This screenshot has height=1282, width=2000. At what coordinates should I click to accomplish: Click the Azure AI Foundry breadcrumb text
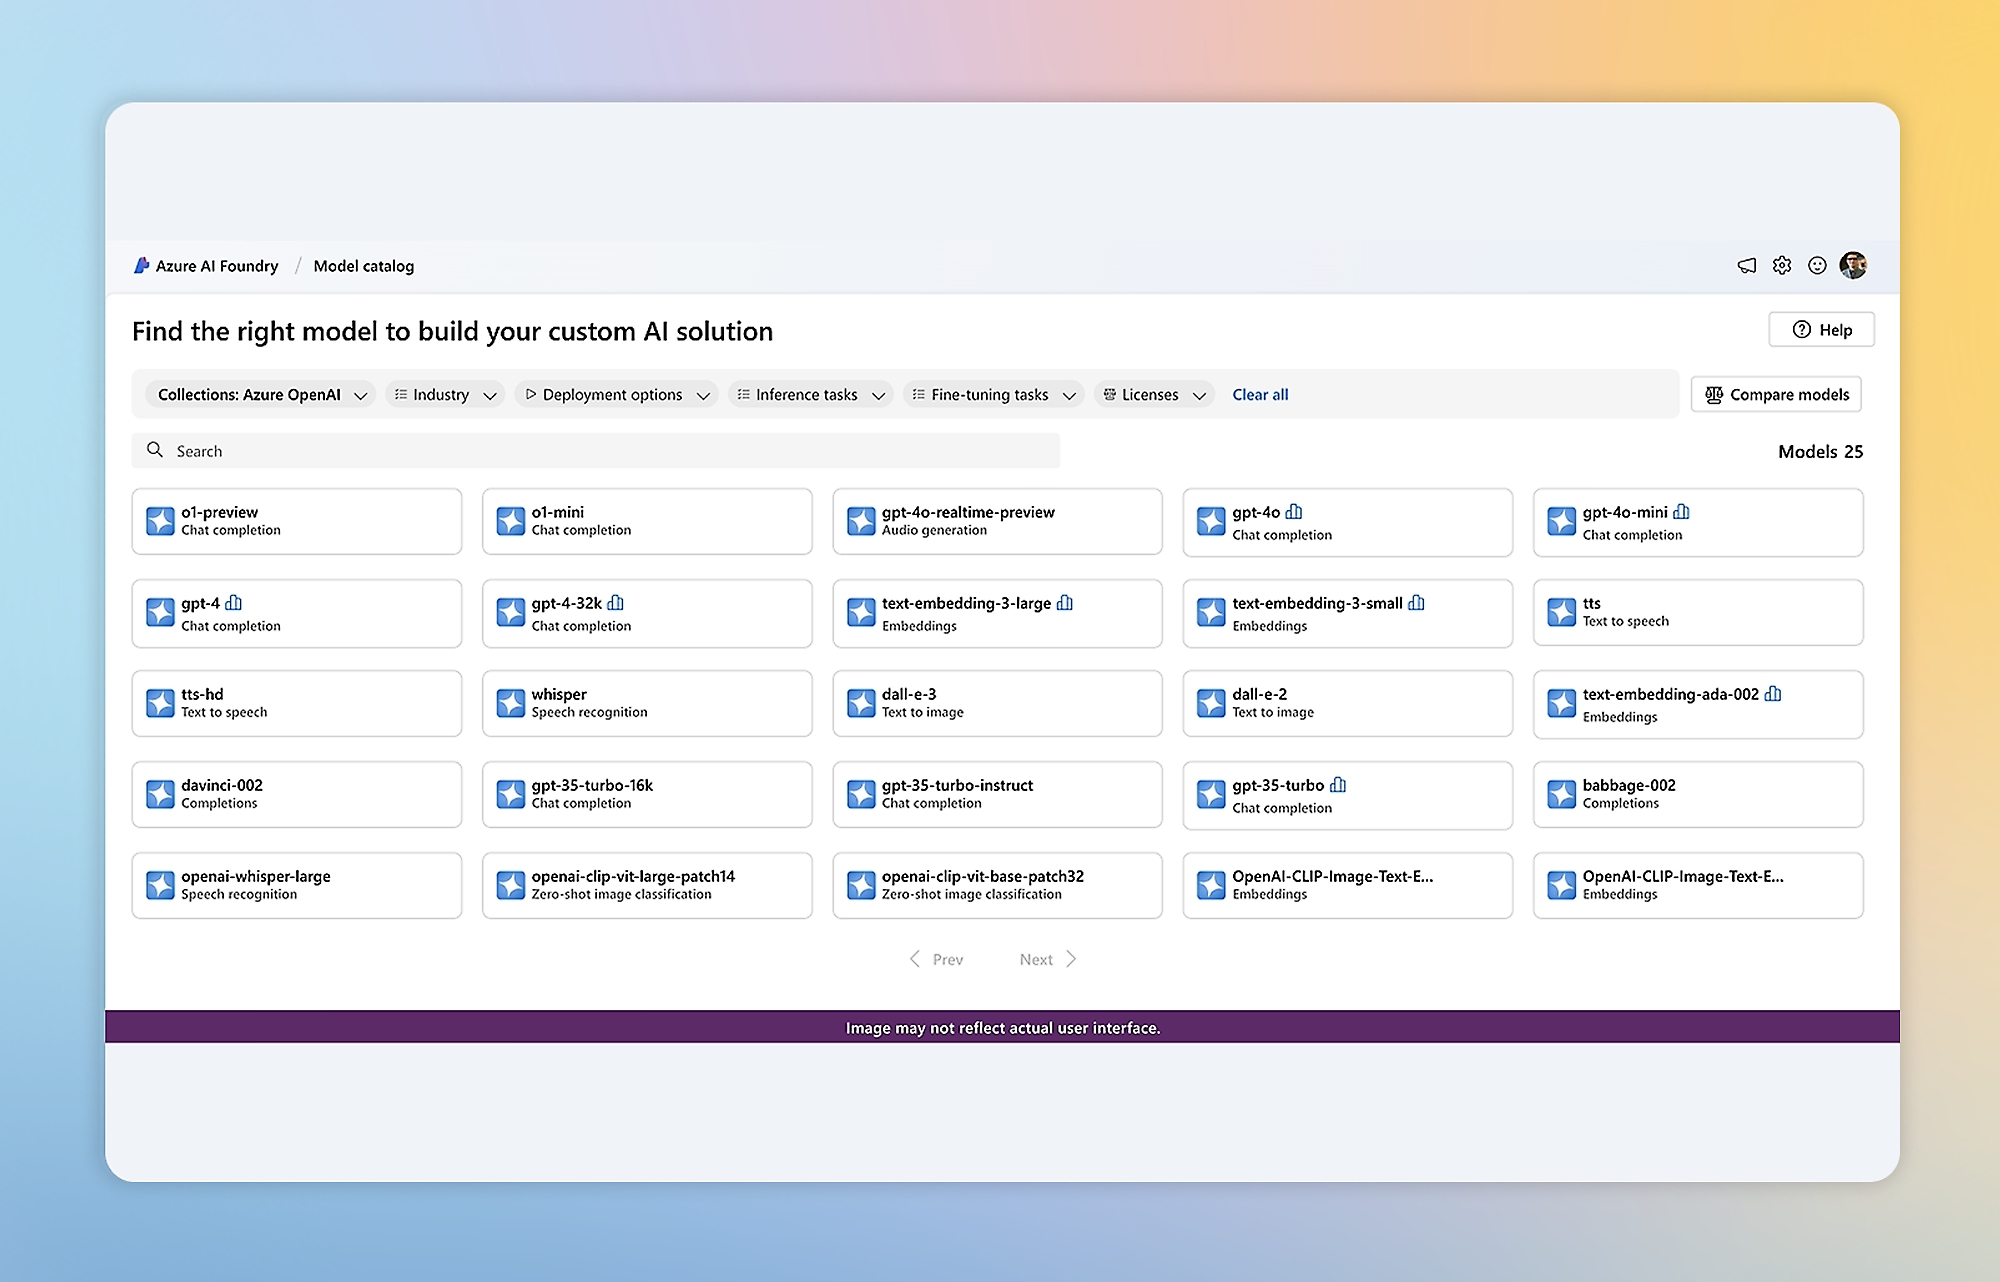[217, 266]
